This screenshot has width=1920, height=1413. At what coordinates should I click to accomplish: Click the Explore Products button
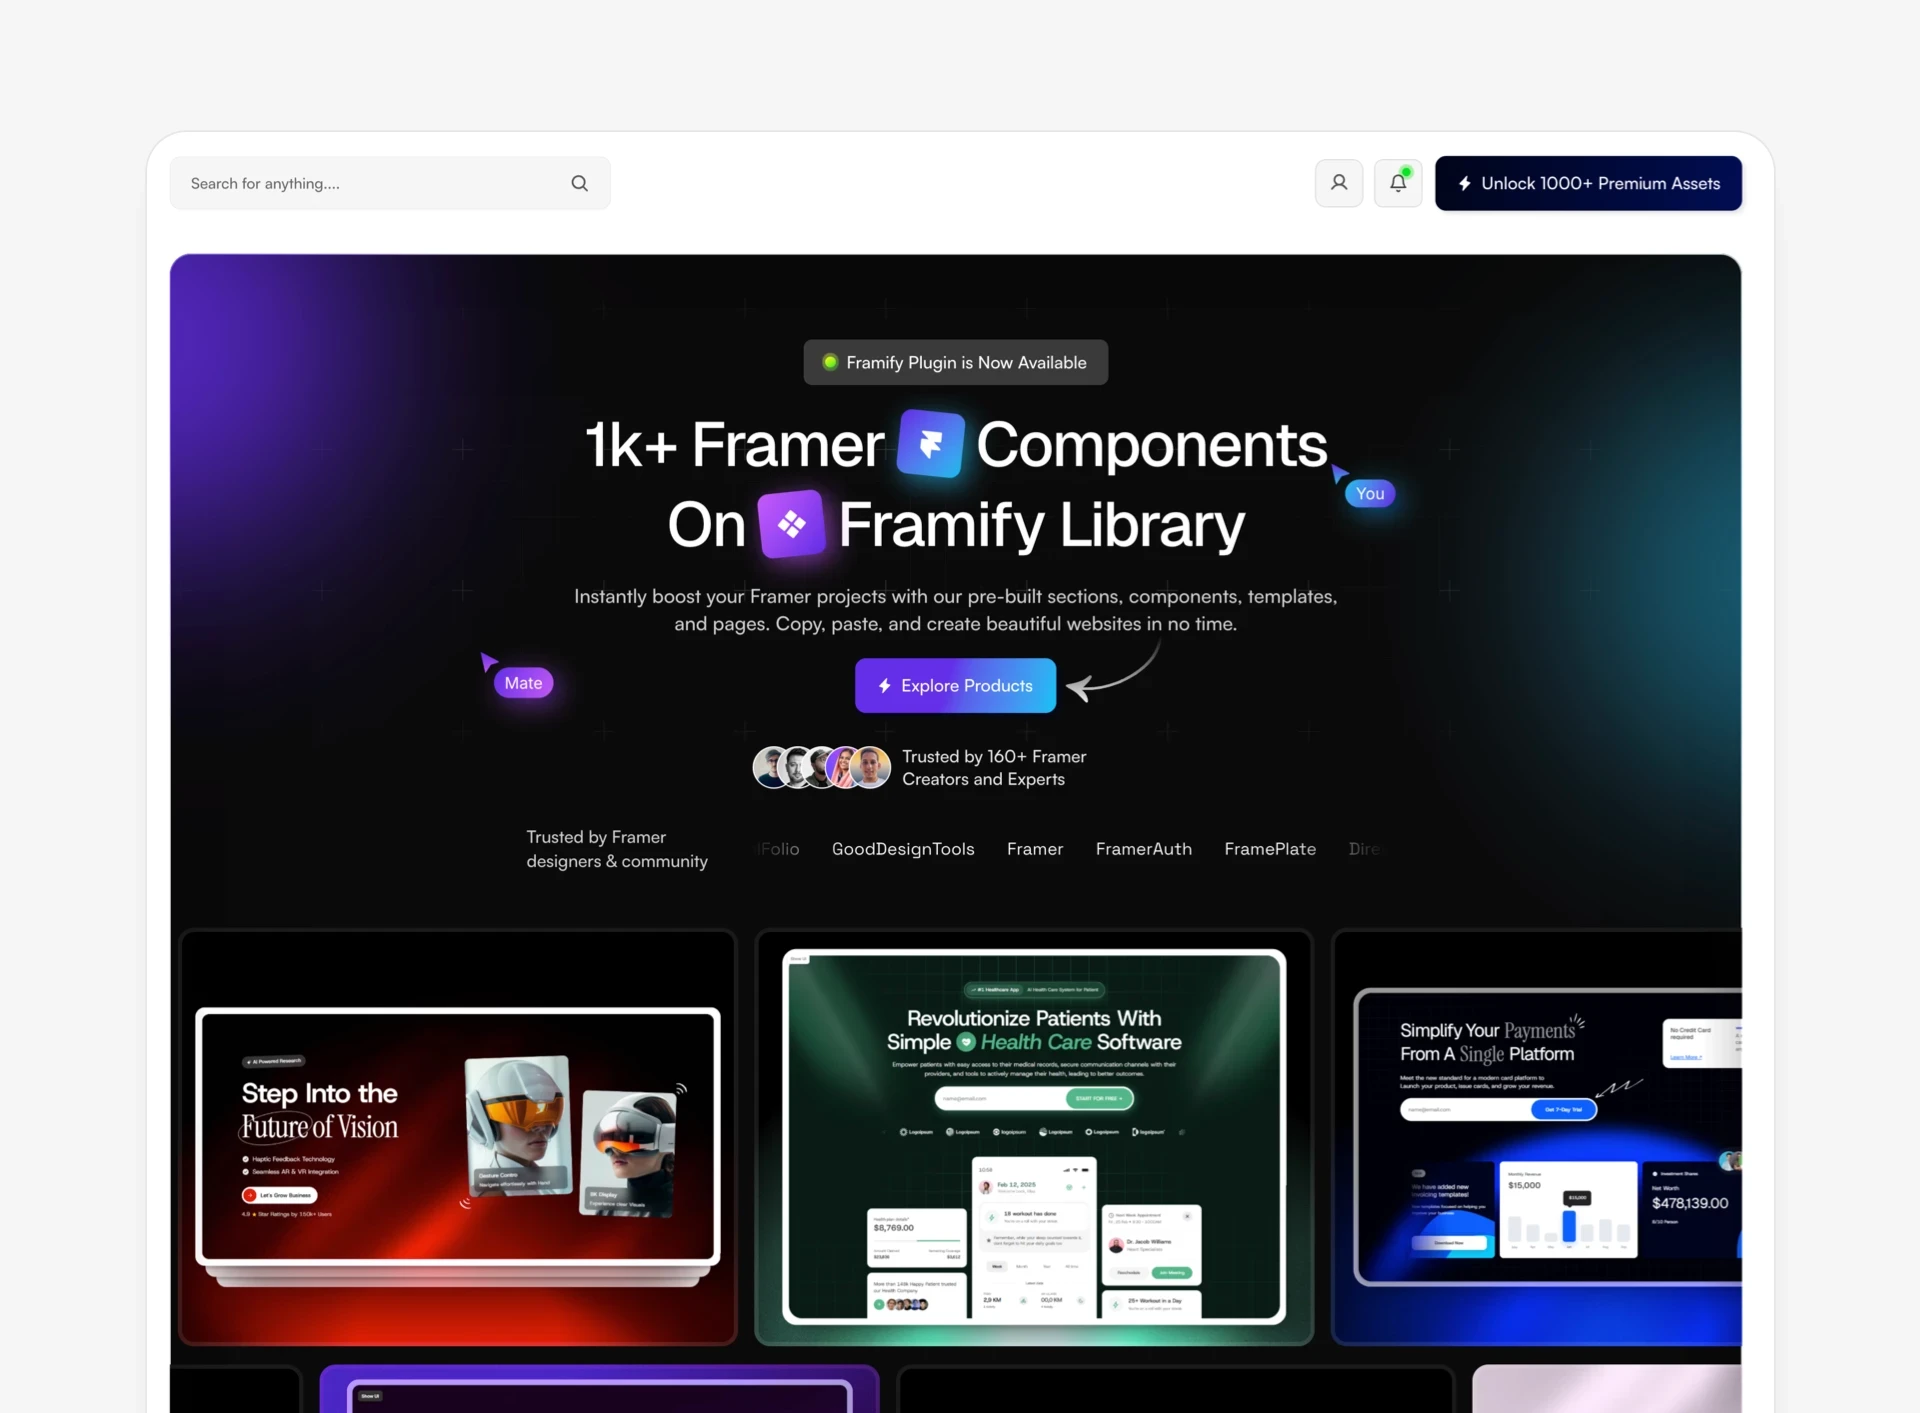[955, 686]
